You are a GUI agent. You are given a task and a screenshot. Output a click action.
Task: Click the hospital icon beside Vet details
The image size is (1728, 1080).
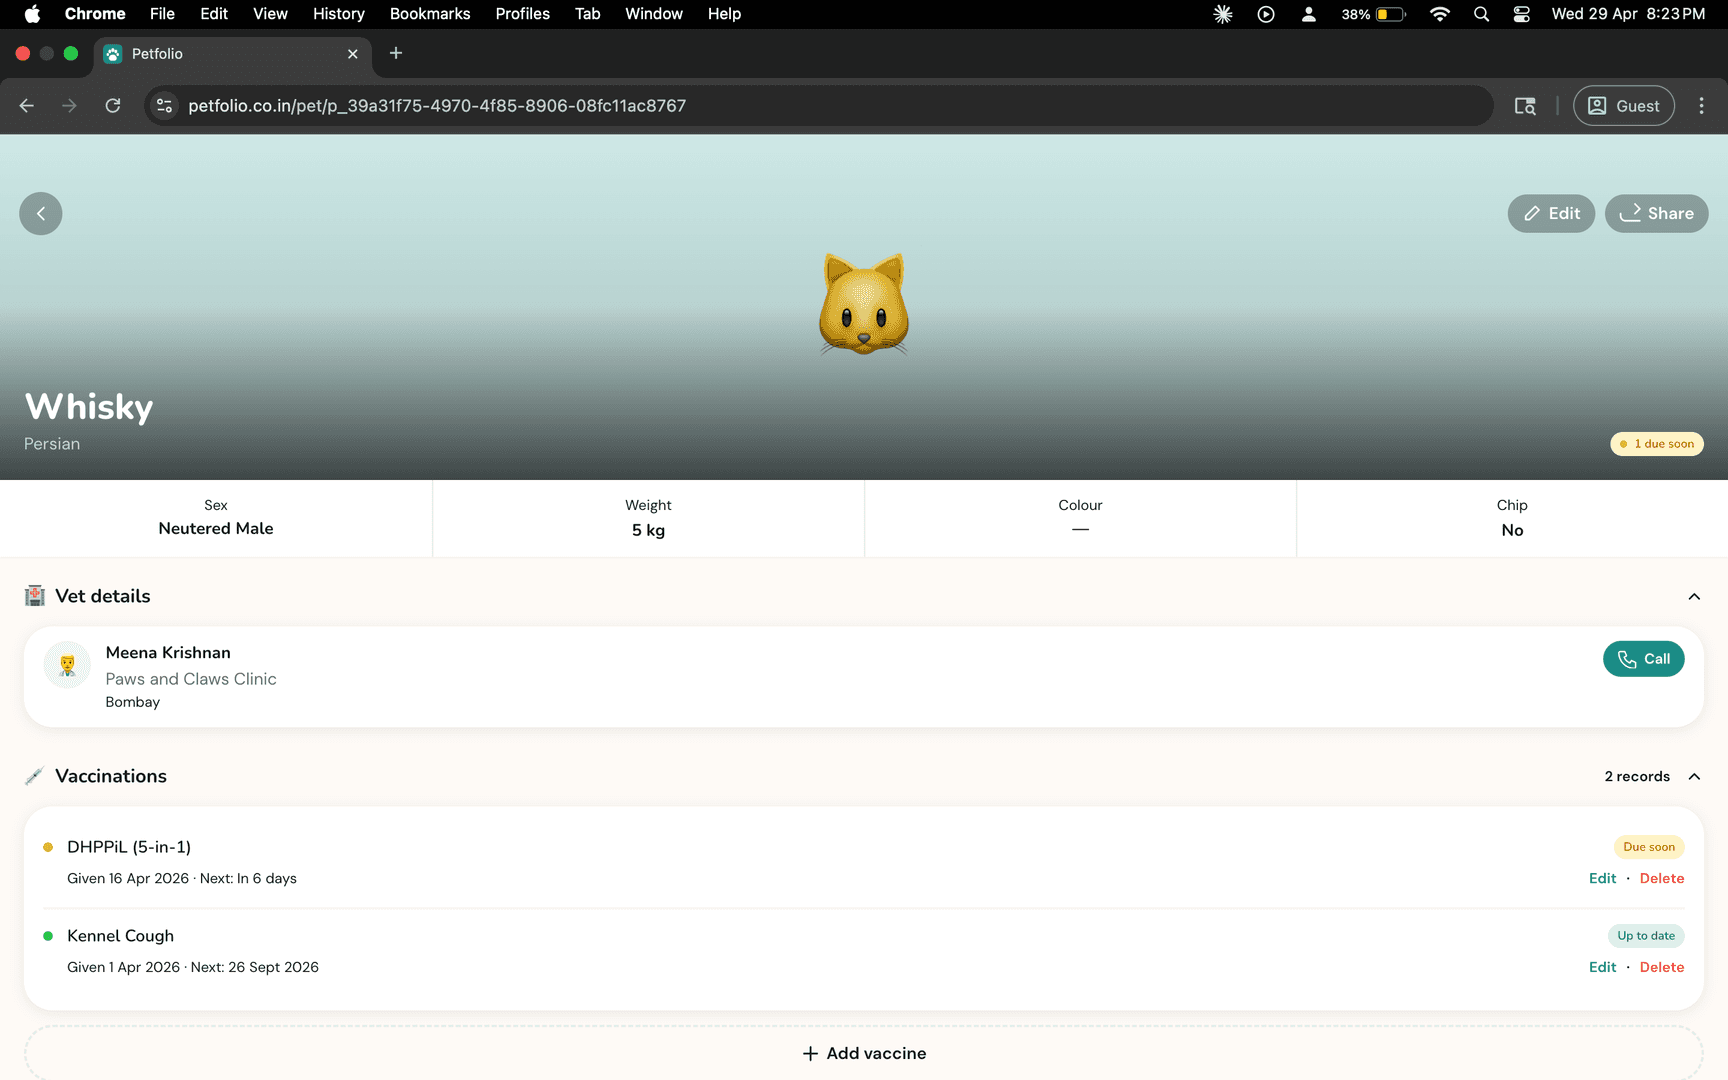[x=35, y=596]
